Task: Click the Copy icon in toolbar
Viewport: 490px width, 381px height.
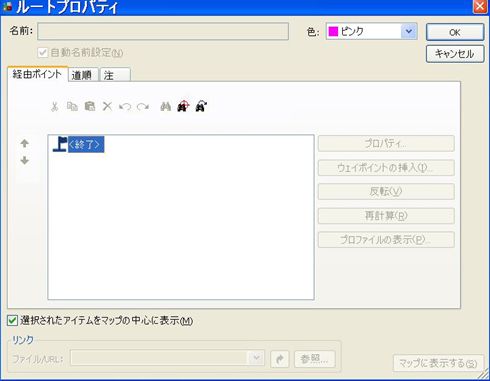Action: coord(72,107)
